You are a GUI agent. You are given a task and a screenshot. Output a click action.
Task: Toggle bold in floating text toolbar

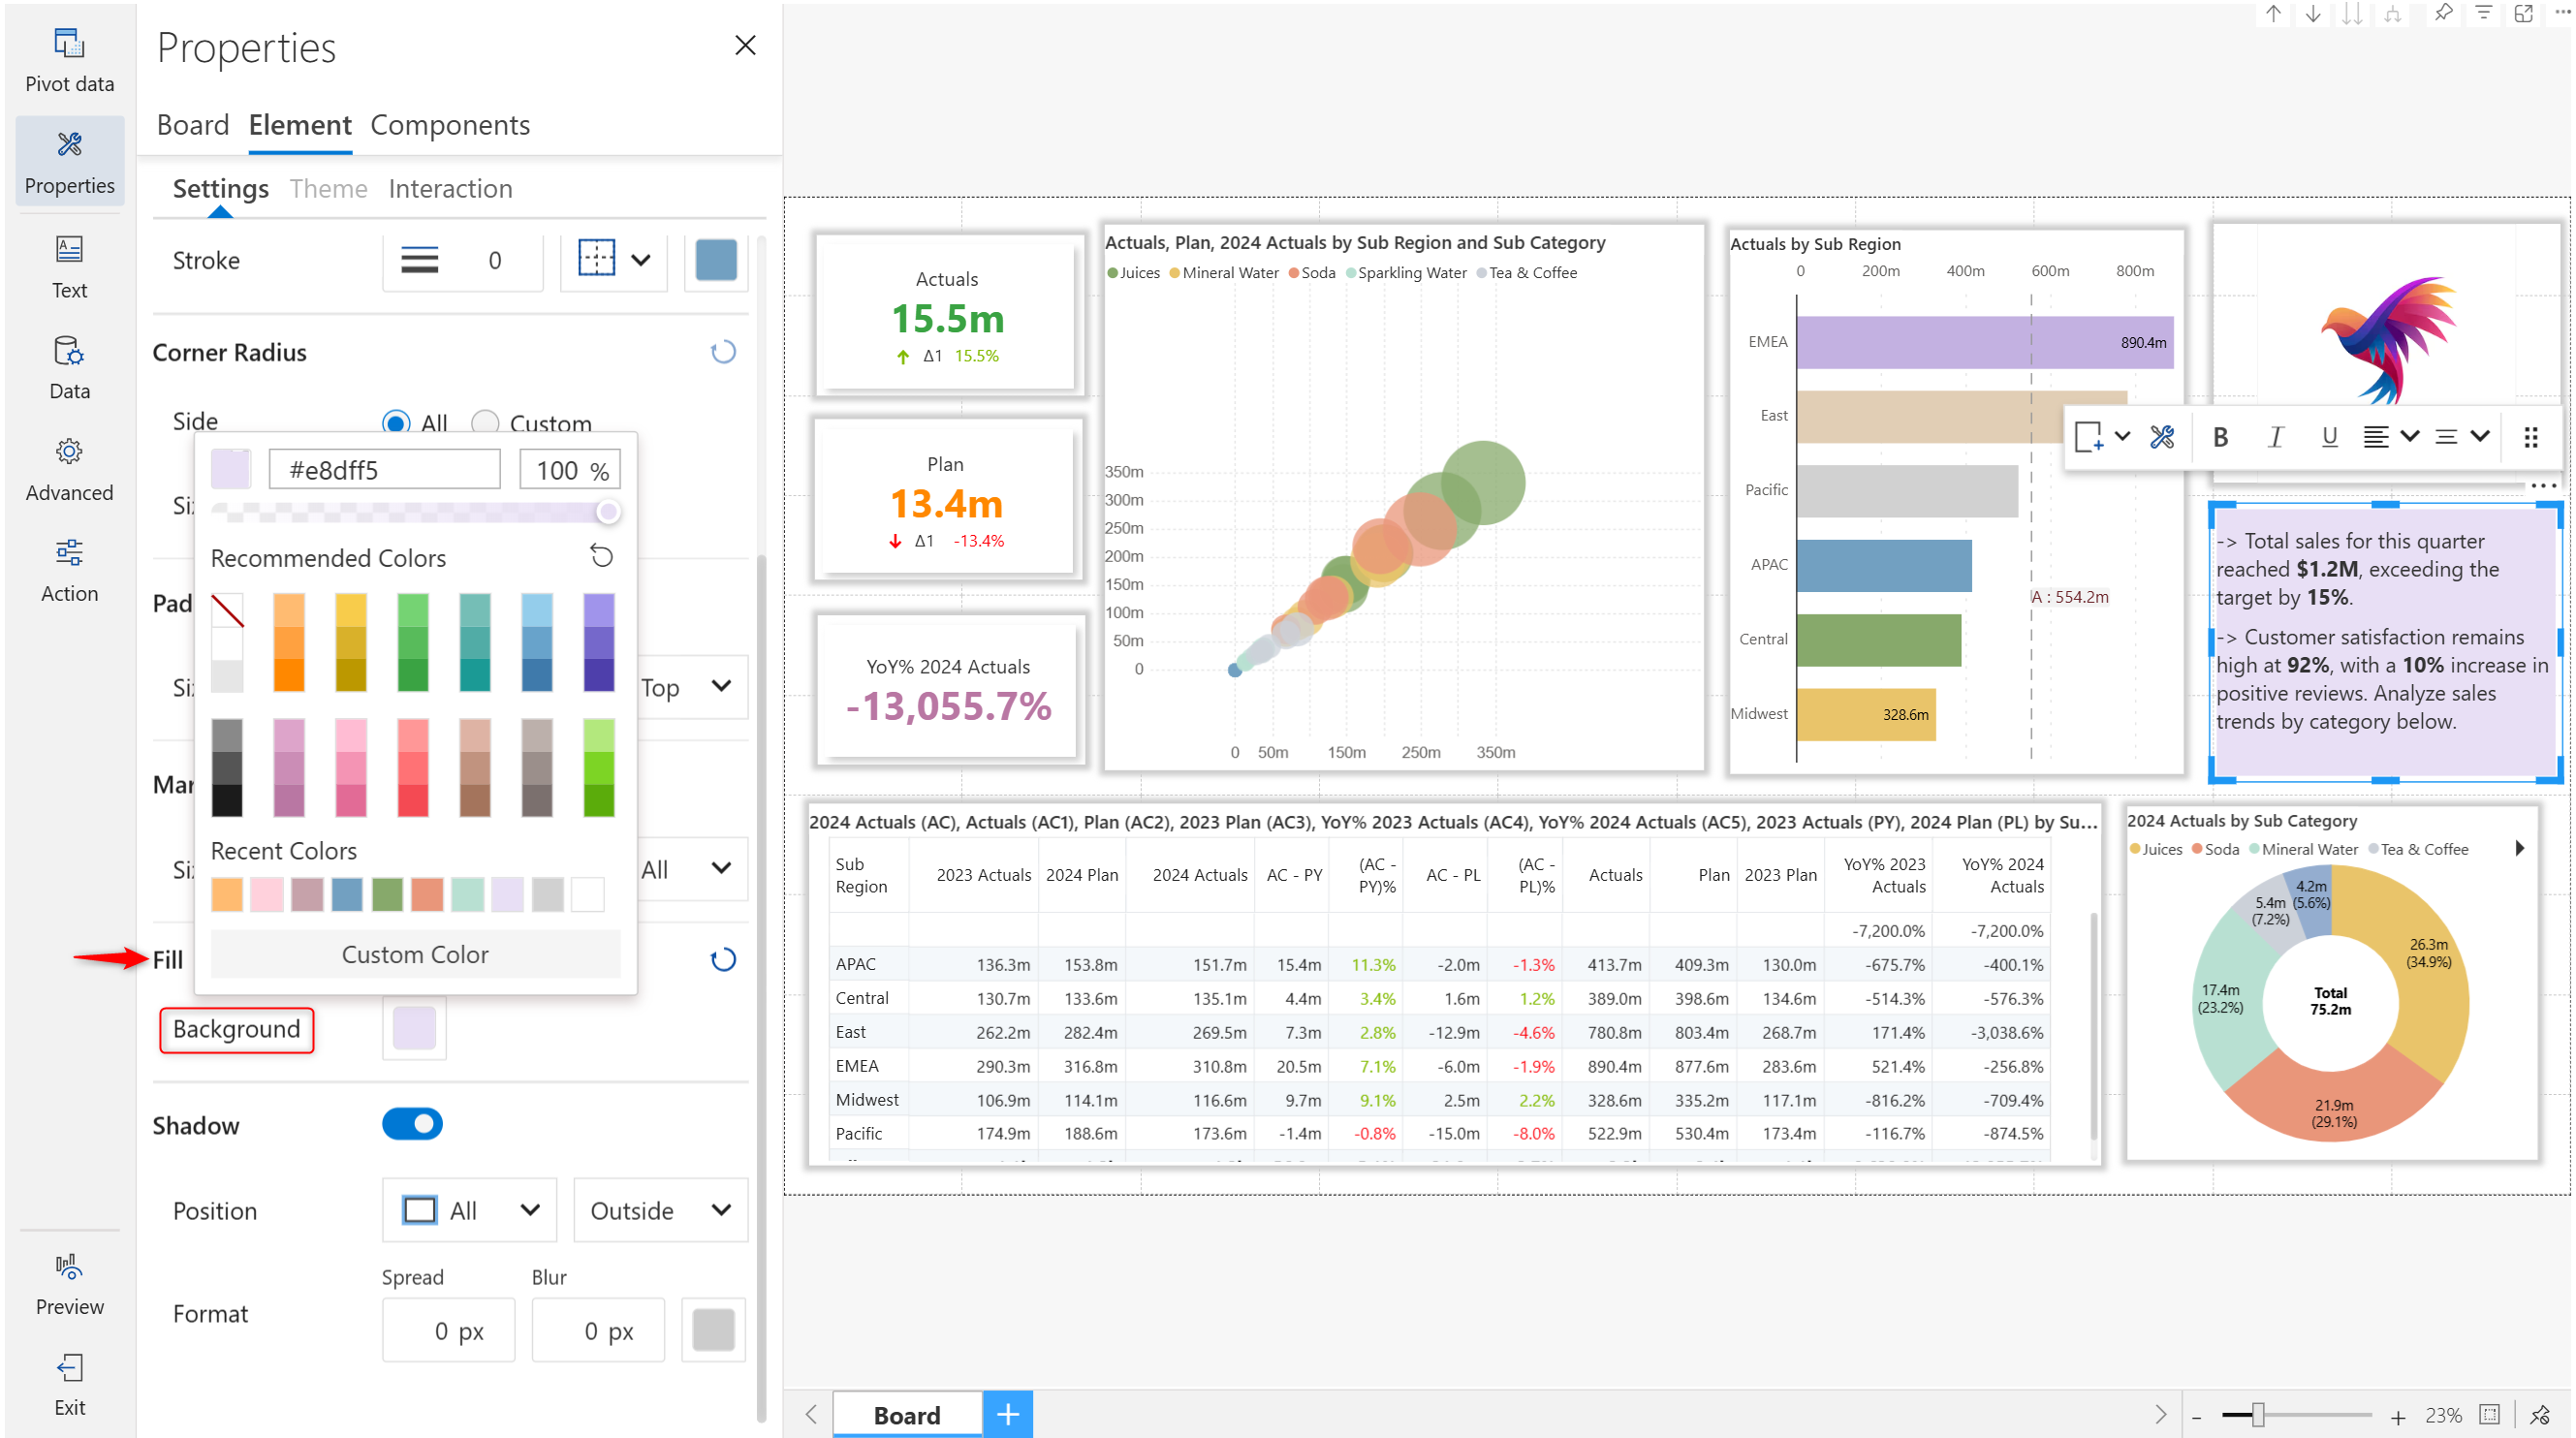(x=2220, y=437)
